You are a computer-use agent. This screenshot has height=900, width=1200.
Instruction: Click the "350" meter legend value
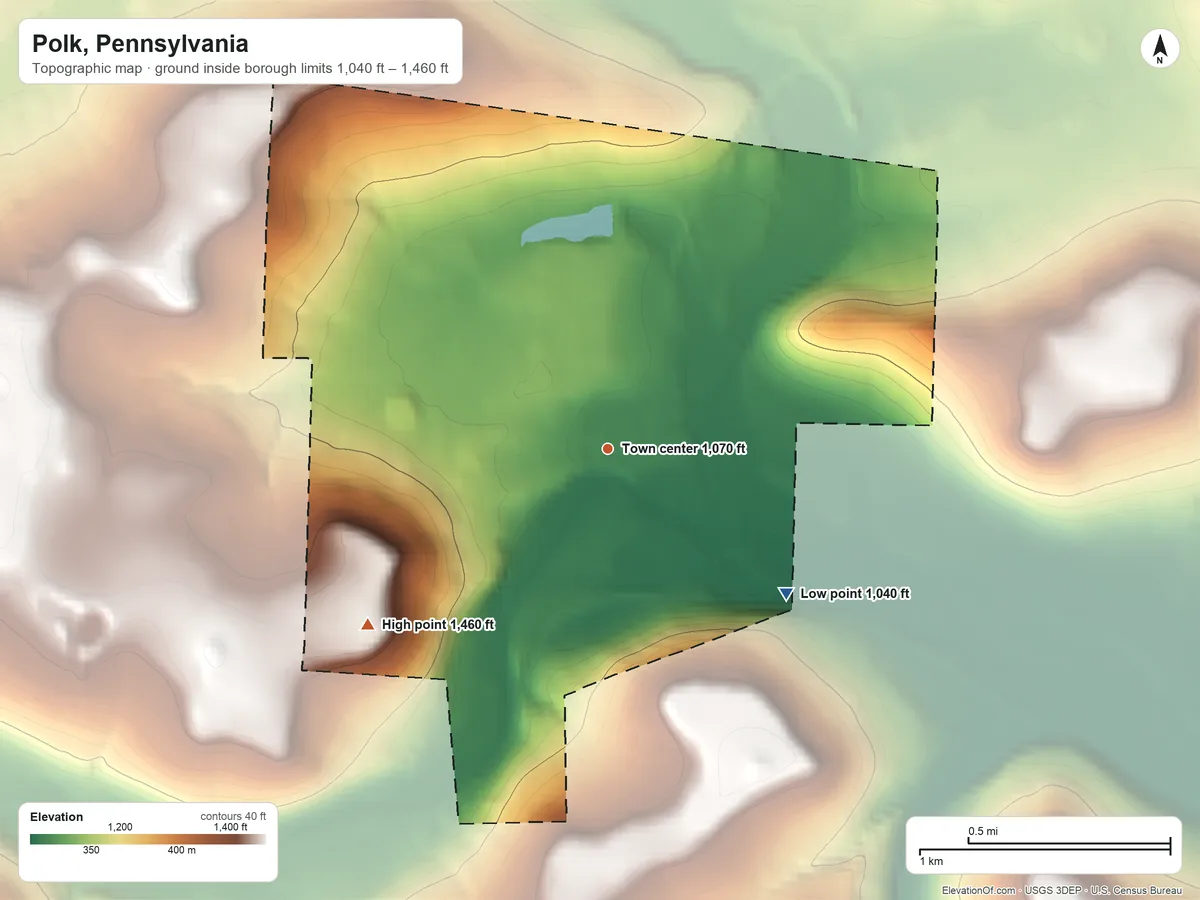(x=91, y=851)
